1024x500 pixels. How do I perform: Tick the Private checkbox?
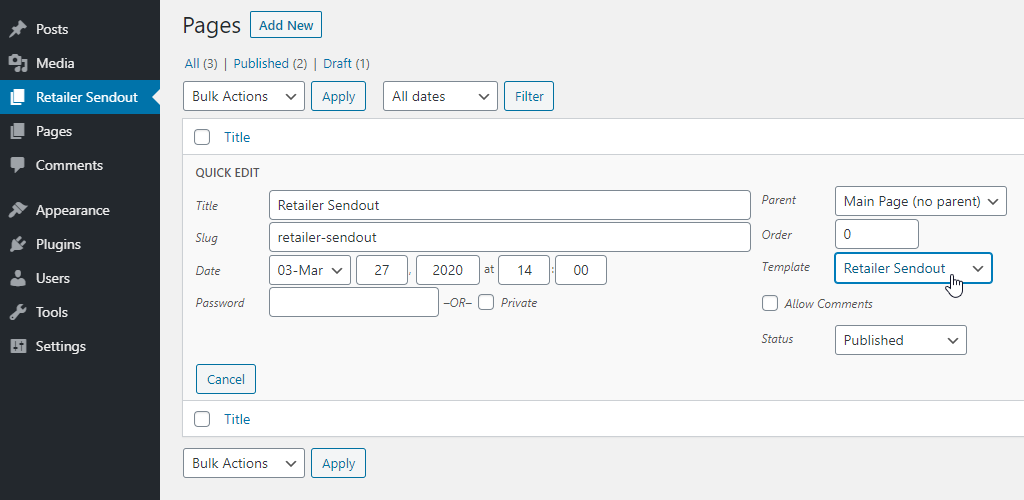point(486,302)
